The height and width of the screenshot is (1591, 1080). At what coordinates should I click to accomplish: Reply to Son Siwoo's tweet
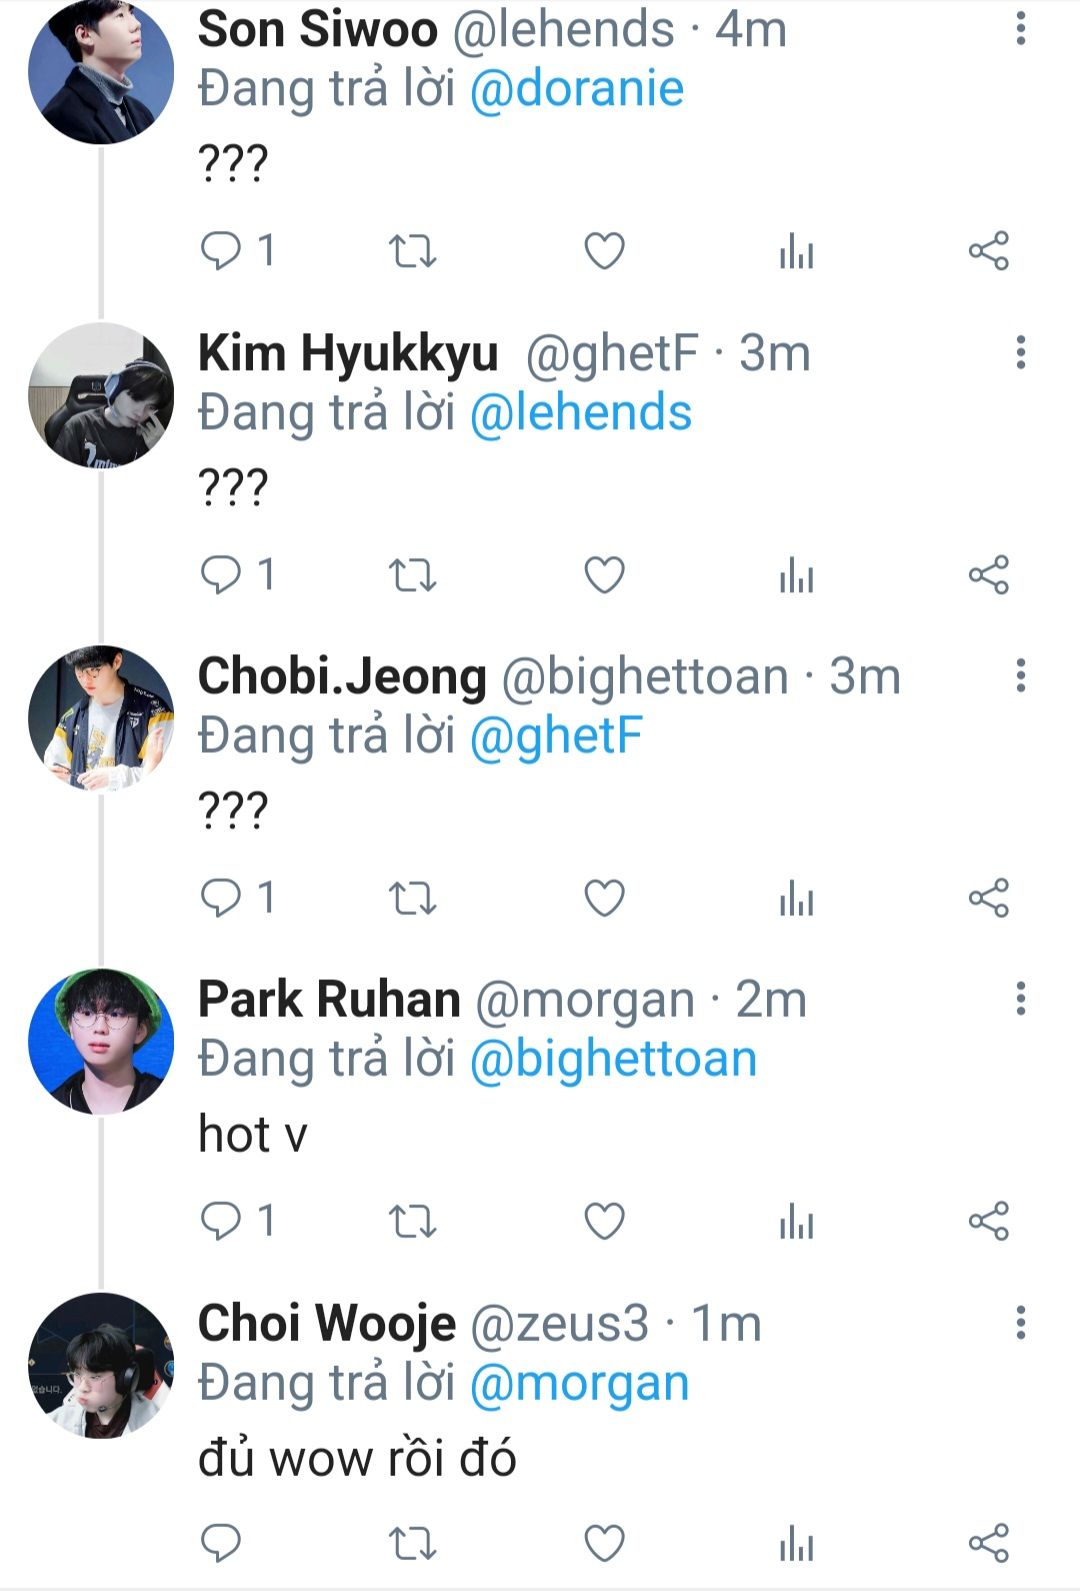[221, 250]
